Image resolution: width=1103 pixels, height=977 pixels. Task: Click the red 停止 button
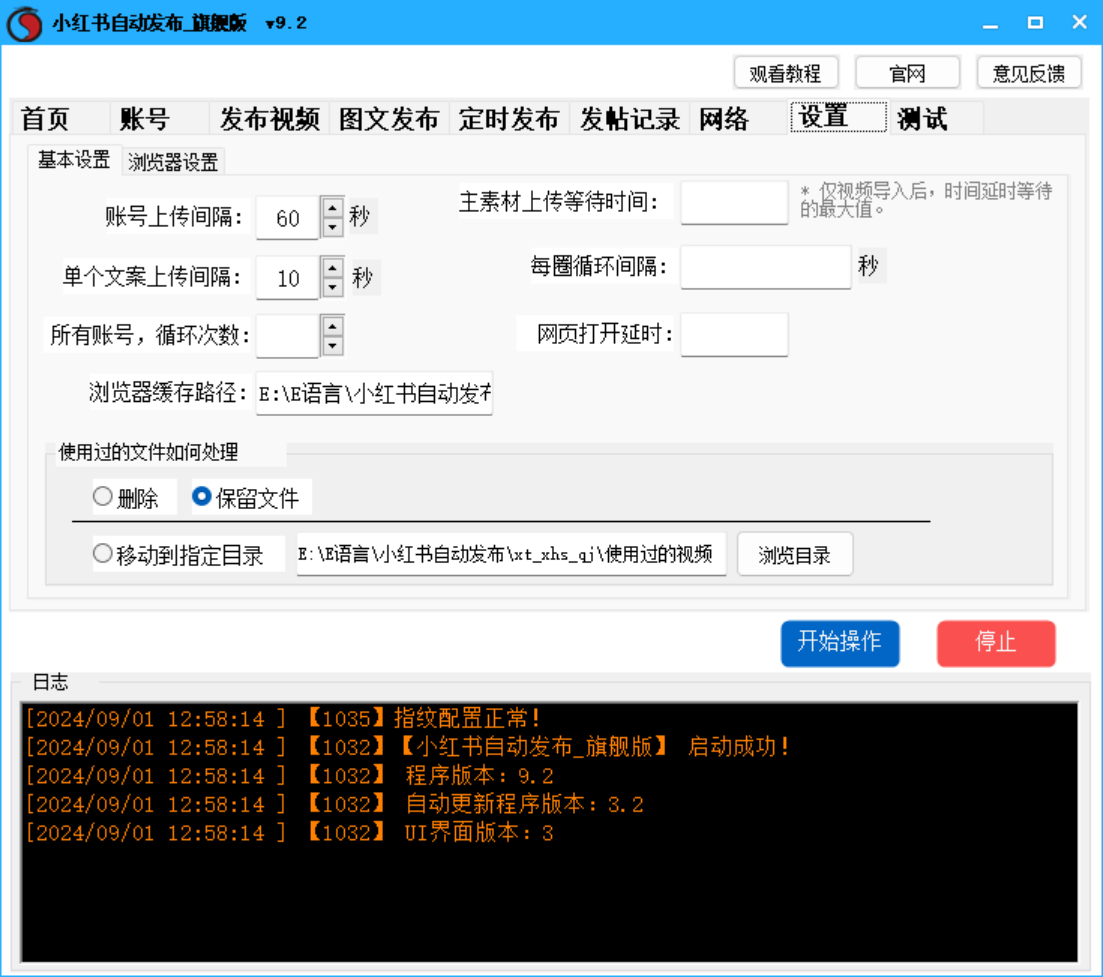click(x=996, y=643)
